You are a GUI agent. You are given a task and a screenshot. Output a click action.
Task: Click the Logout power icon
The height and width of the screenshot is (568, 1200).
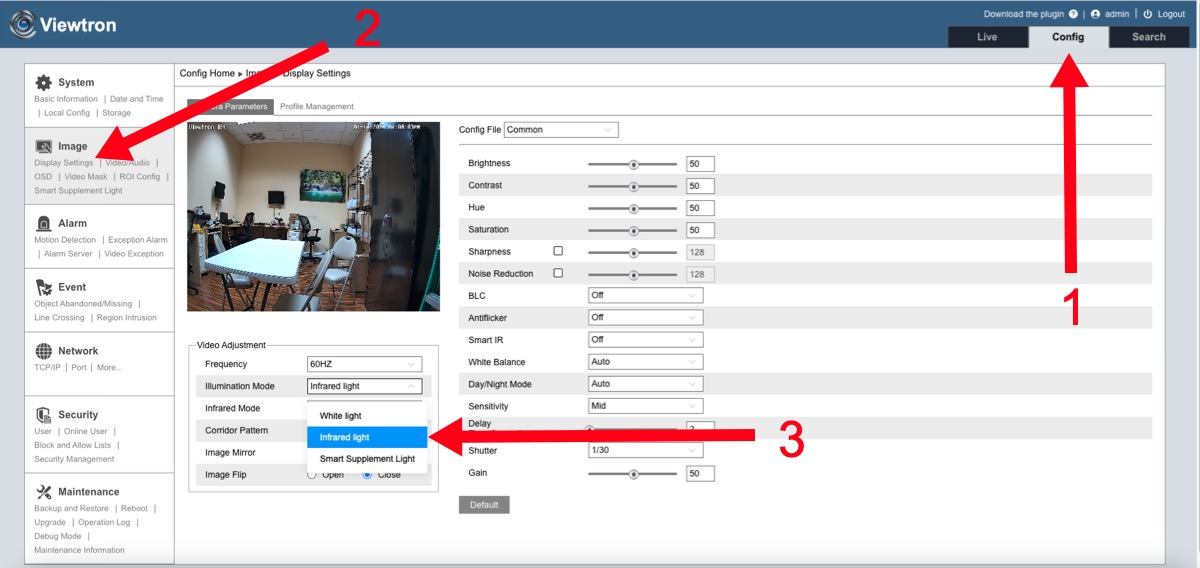pos(1148,15)
